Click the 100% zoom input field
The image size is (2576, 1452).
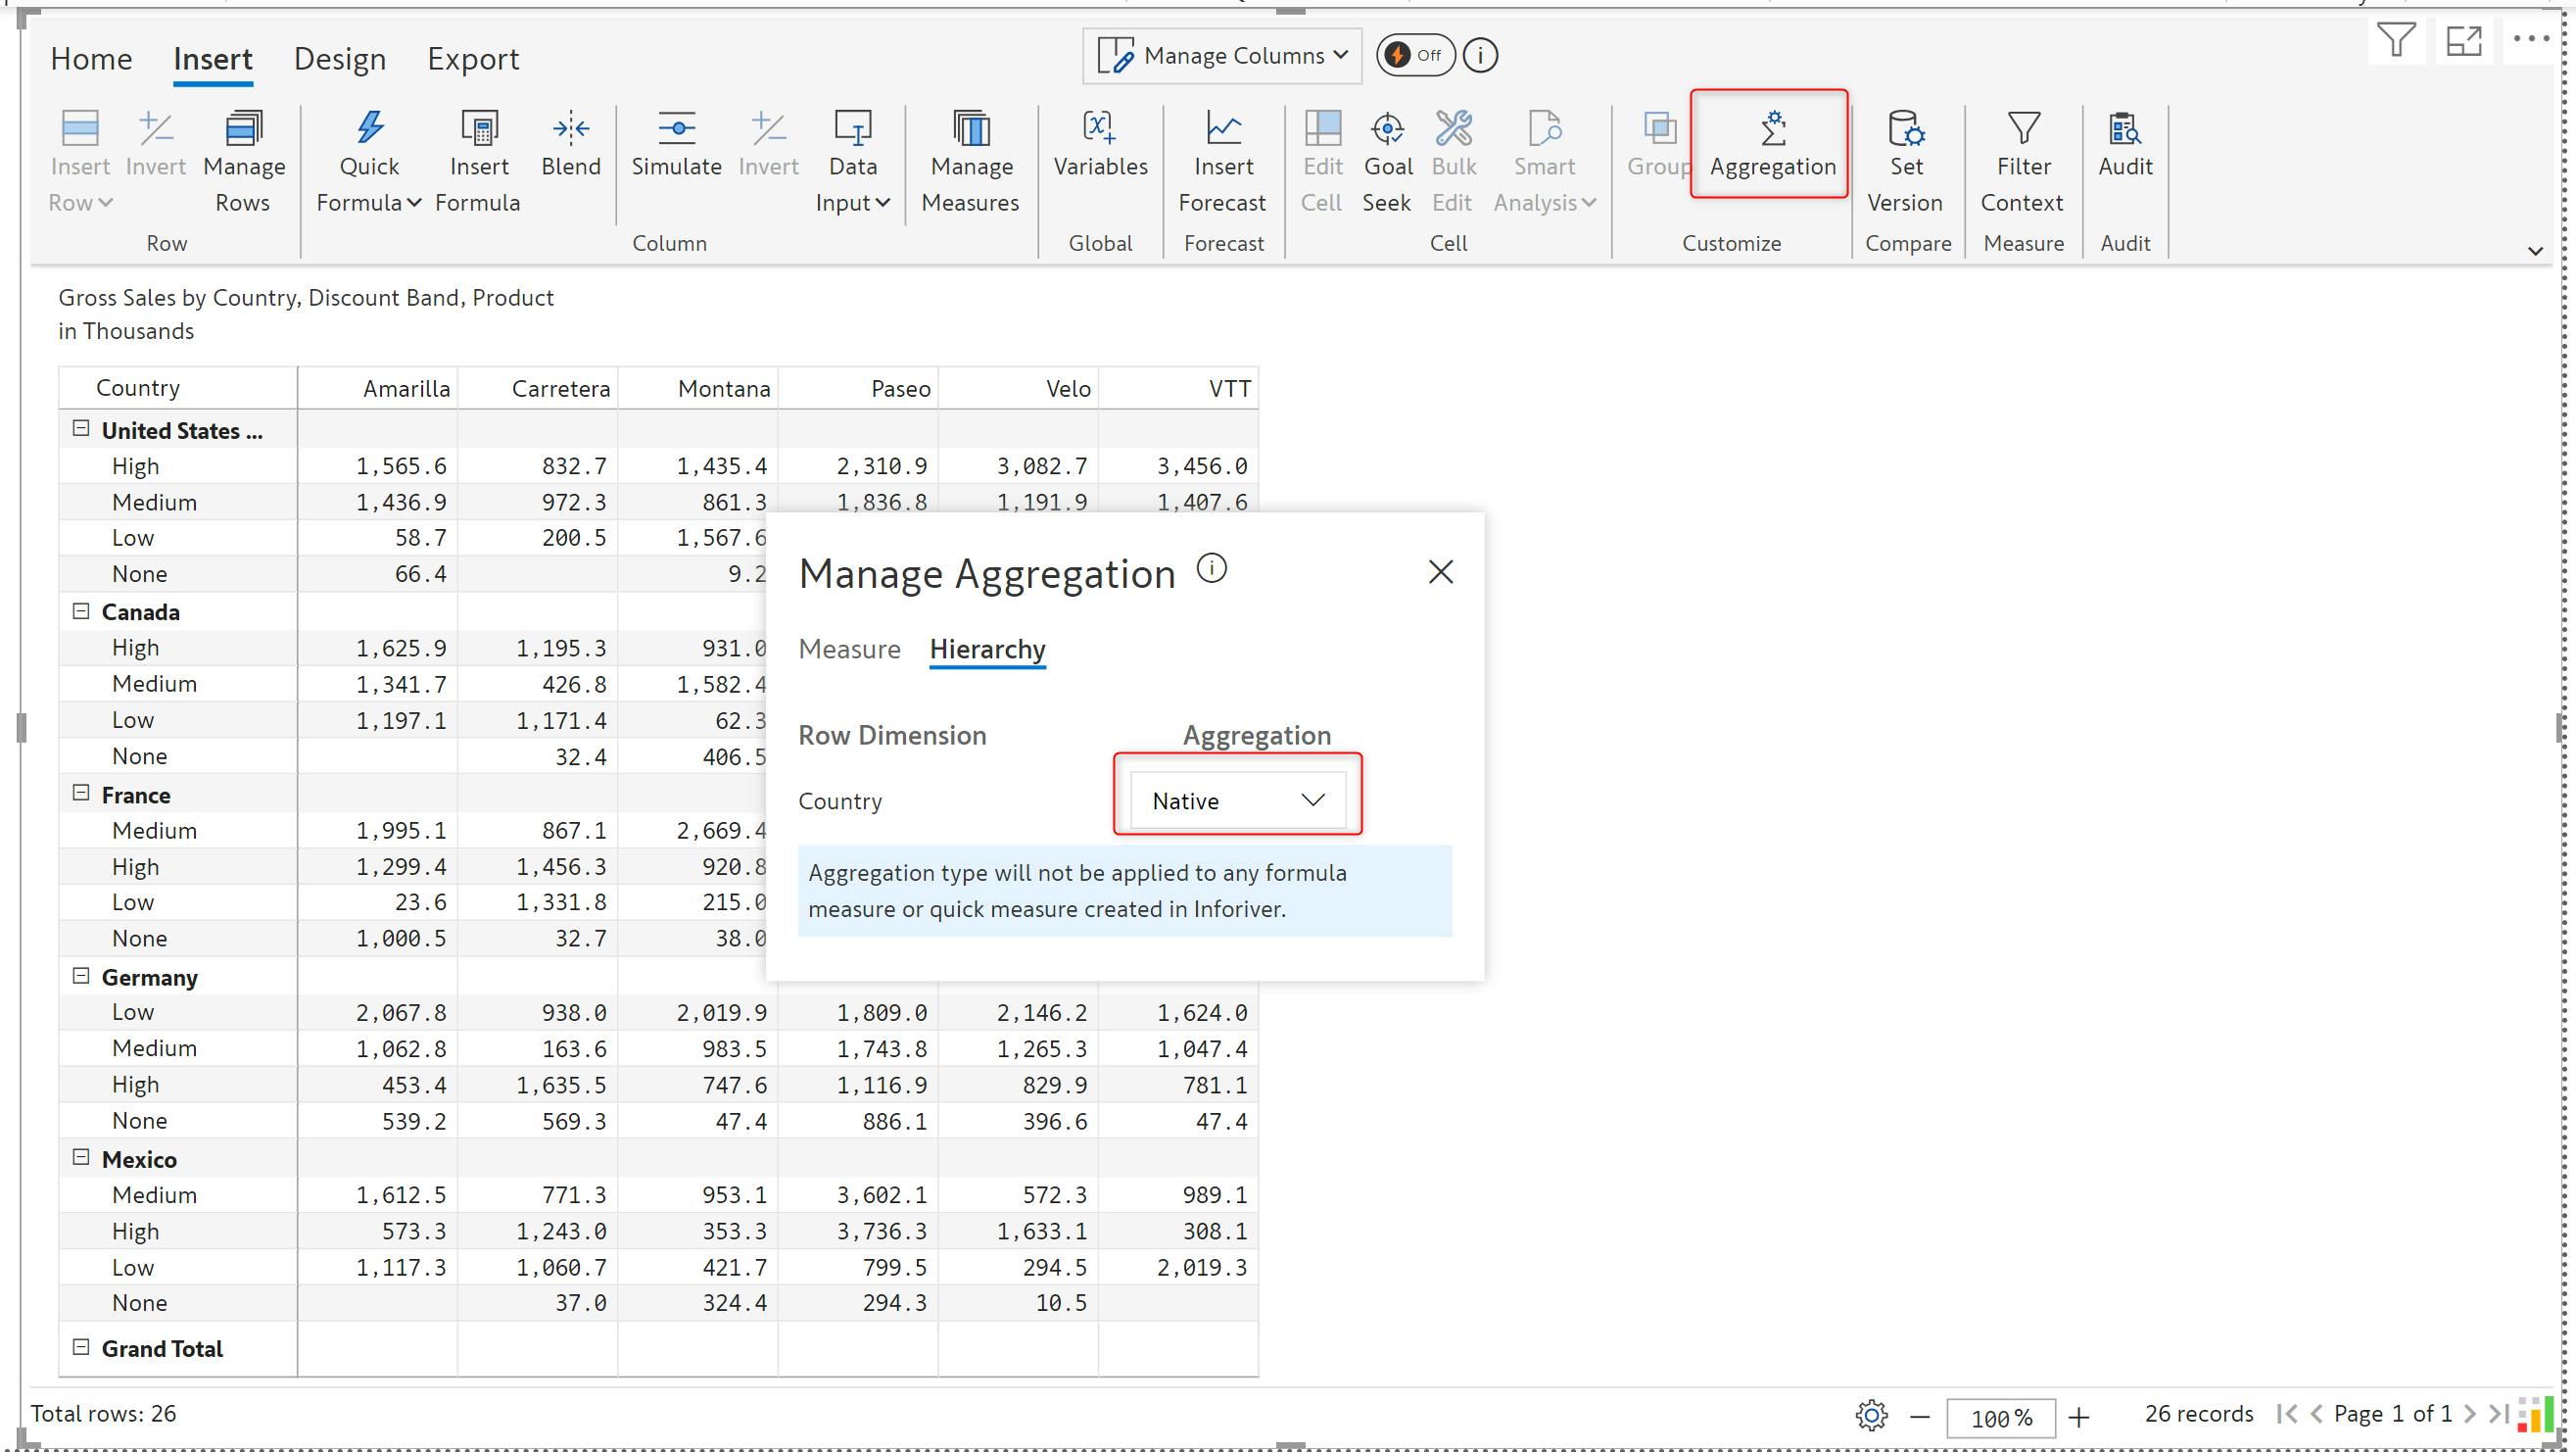pos(2000,1417)
